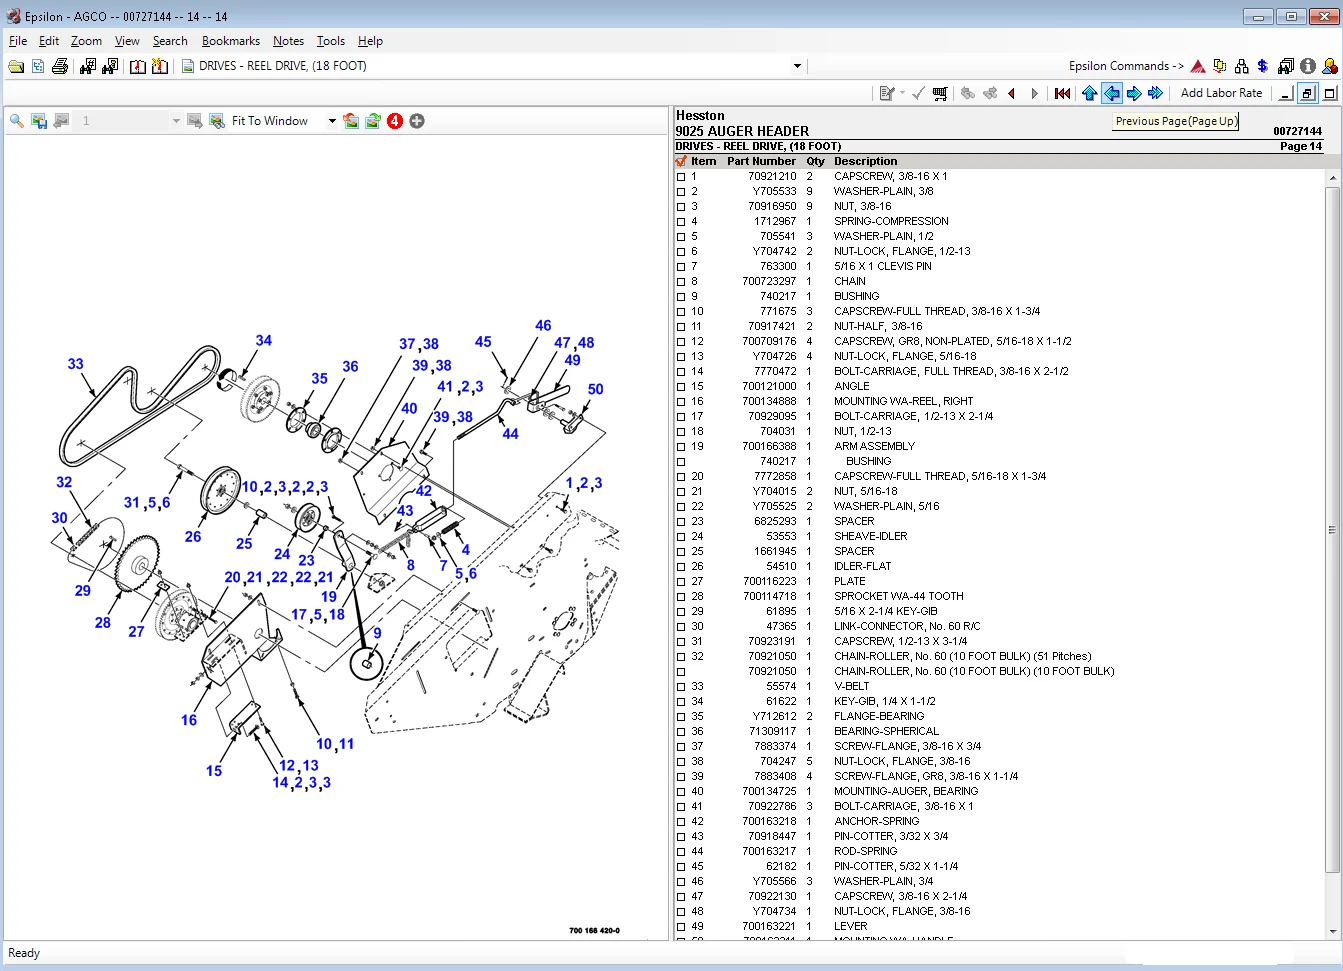The height and width of the screenshot is (971, 1343).
Task: Click the blue dollar sign icon
Action: pos(1263,66)
